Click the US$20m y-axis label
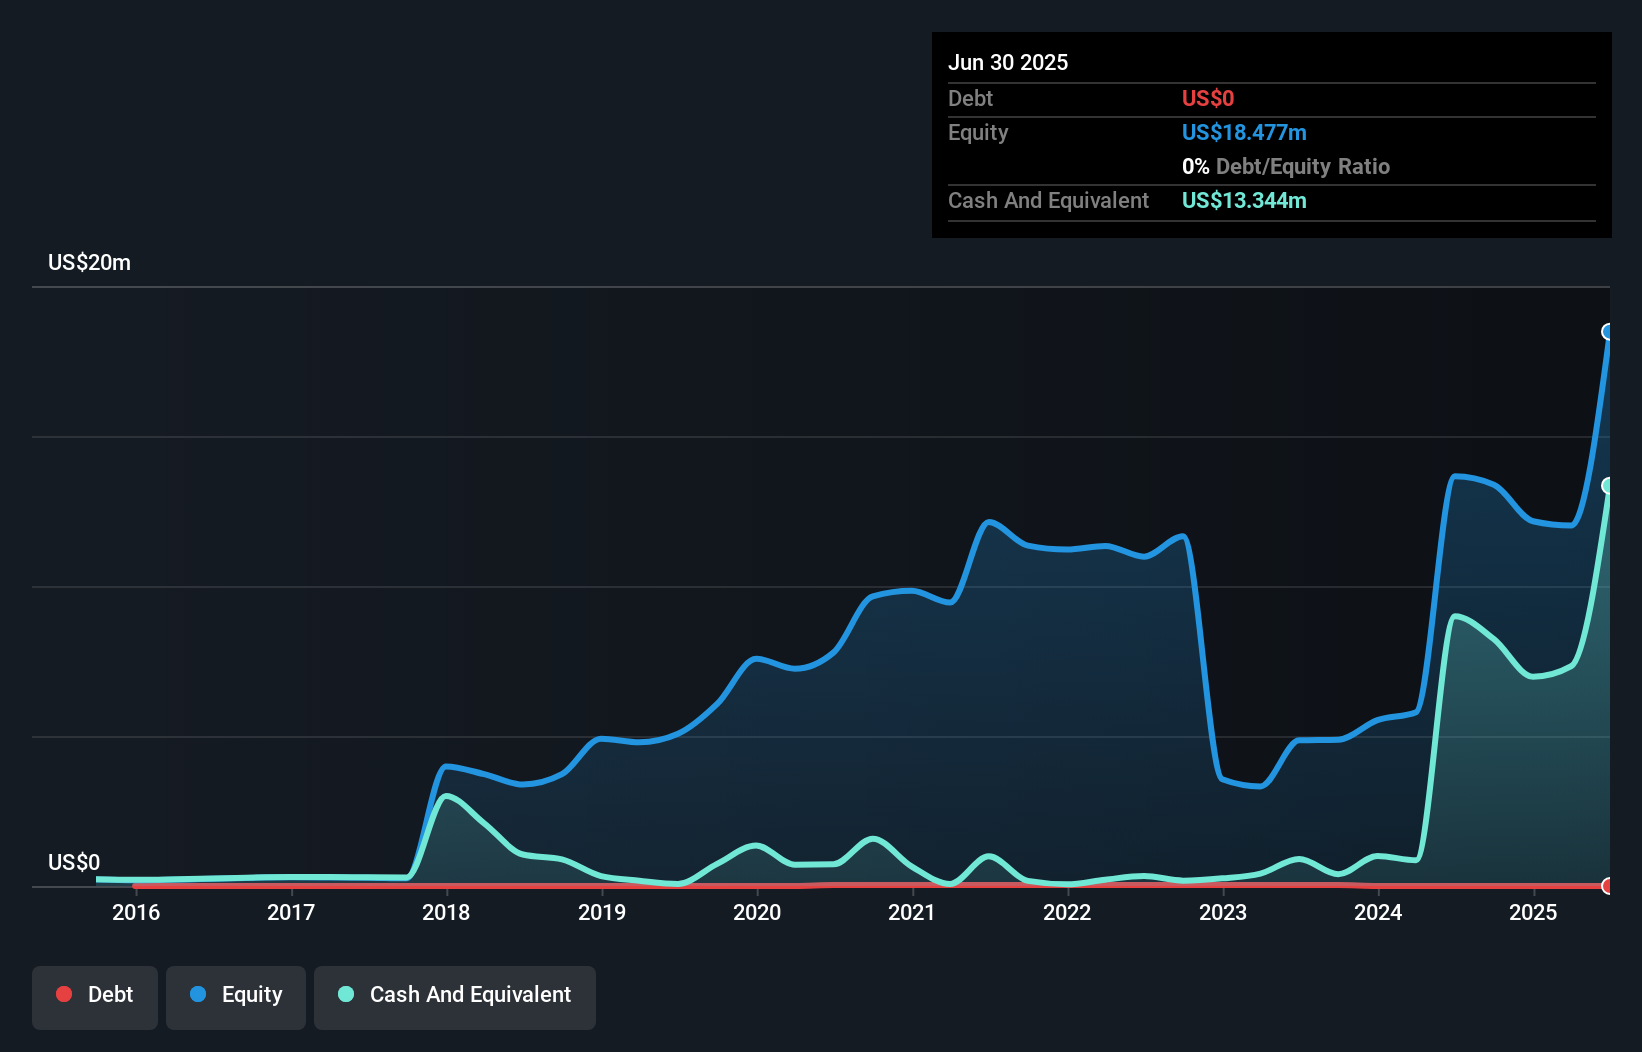This screenshot has height=1052, width=1642. 90,263
